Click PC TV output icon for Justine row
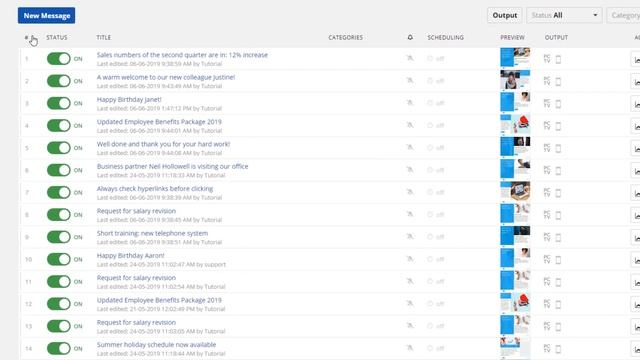This screenshot has width=640, height=360. coord(547,81)
